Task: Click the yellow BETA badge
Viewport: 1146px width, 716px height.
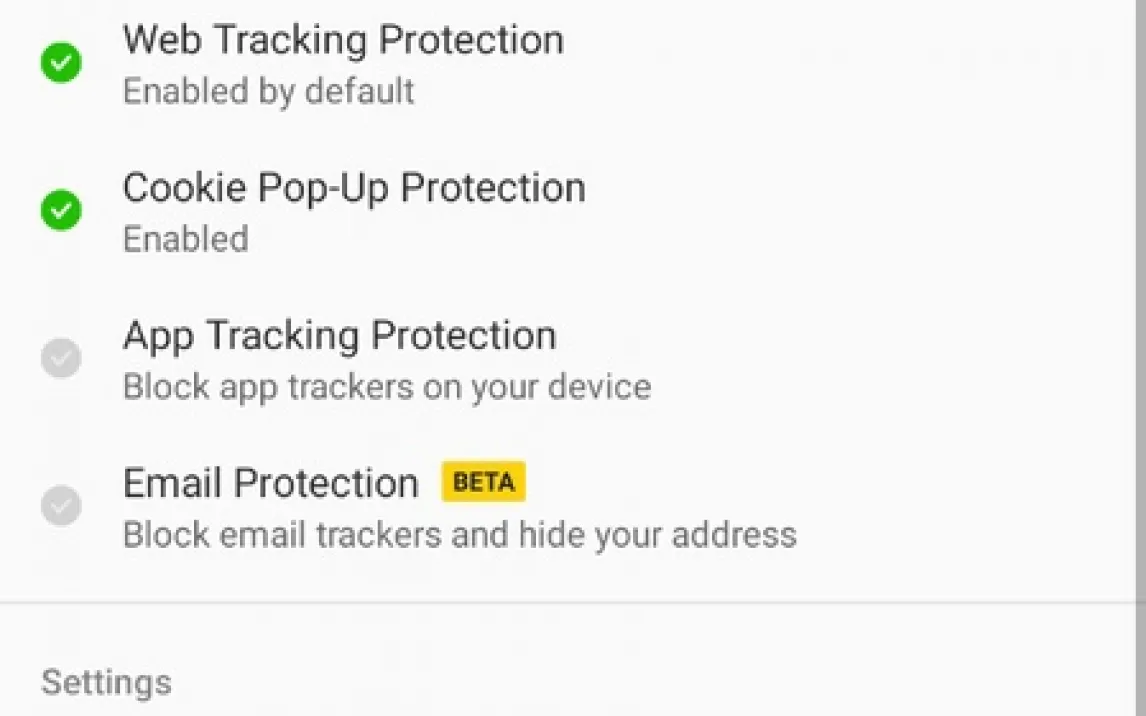Action: click(483, 482)
